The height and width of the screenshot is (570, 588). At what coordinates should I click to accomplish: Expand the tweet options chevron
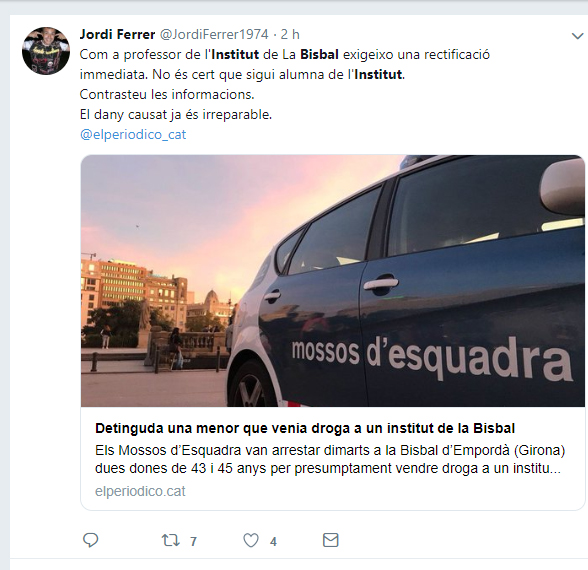tap(577, 36)
